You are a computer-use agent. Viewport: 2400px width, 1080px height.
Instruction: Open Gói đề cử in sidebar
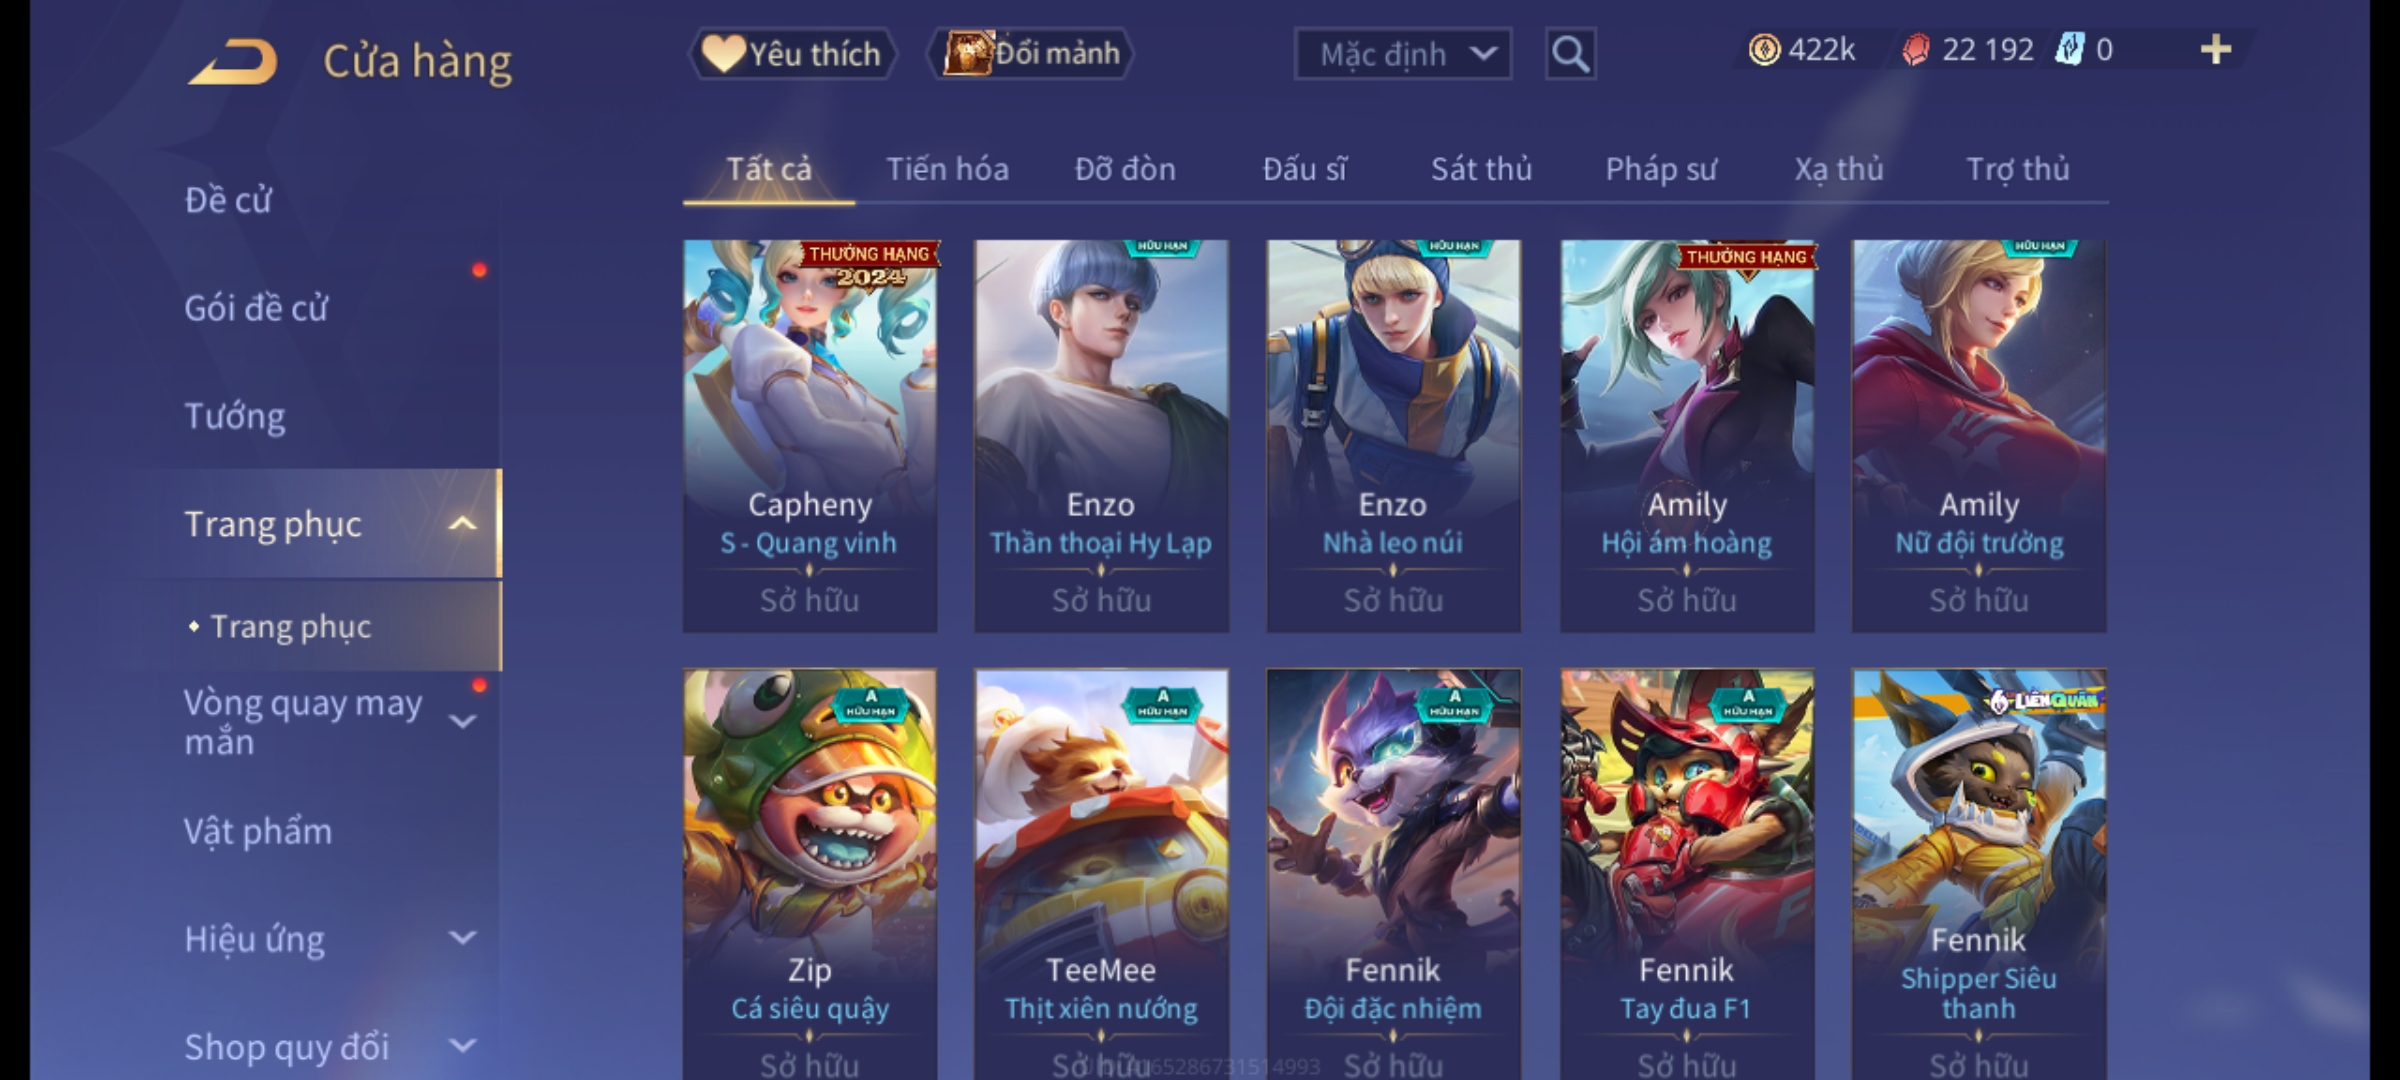(256, 308)
